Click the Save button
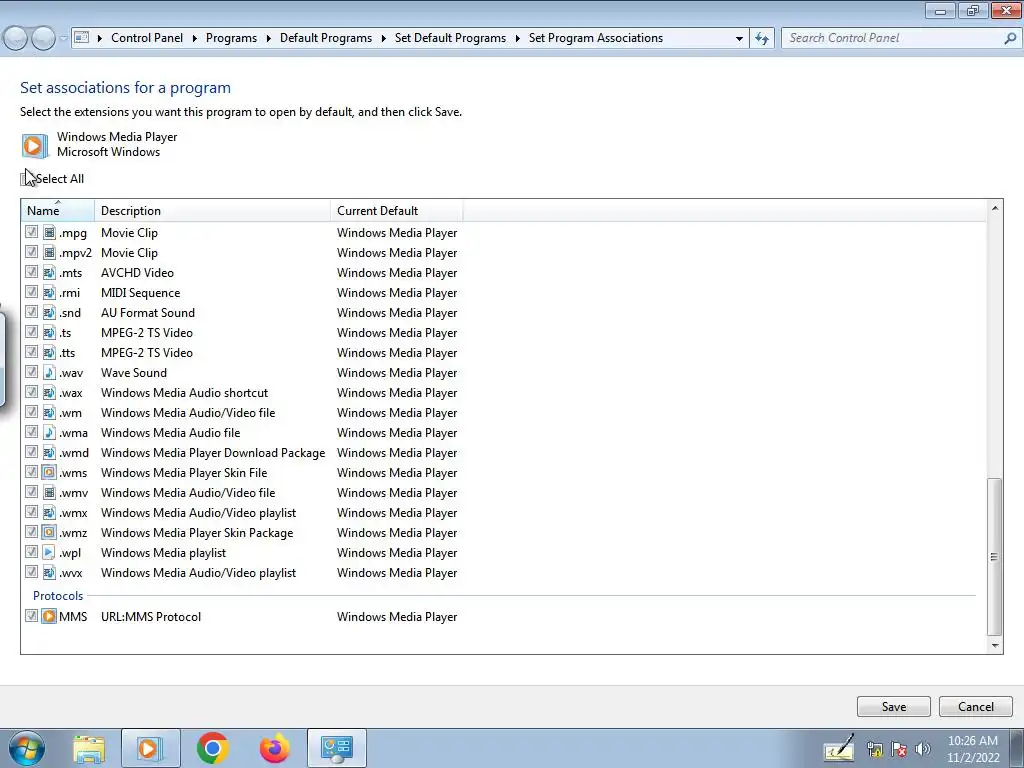1024x768 pixels. point(893,707)
